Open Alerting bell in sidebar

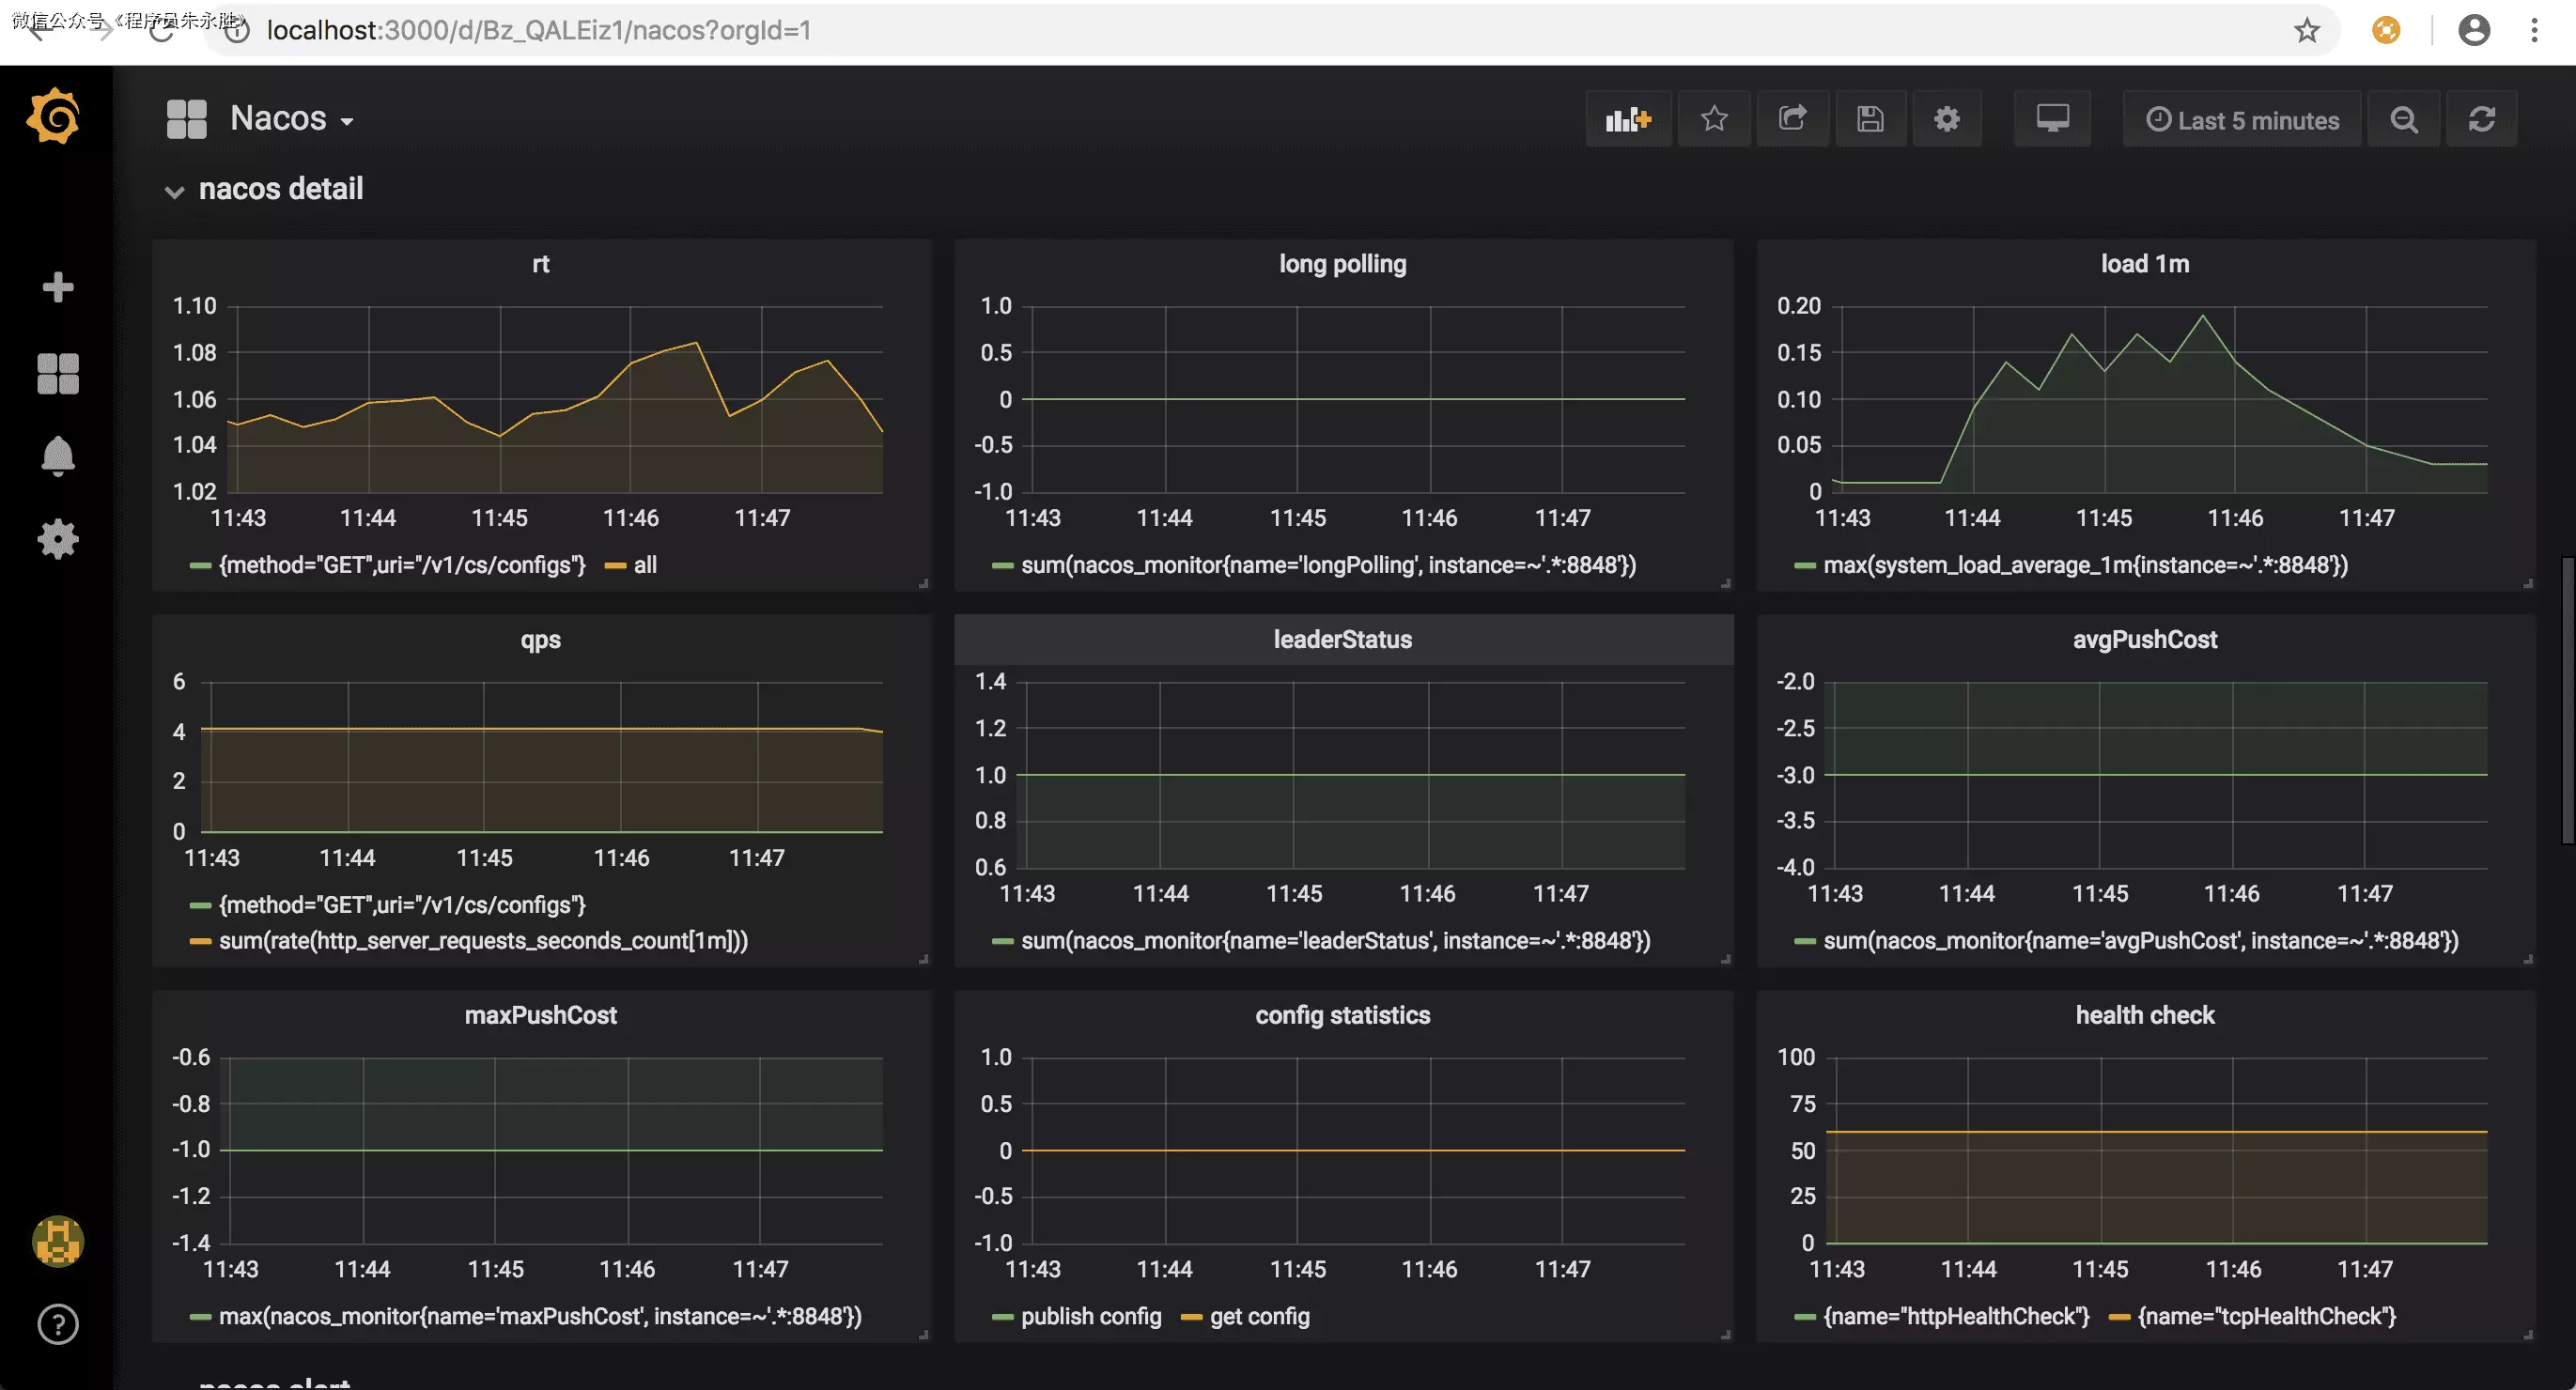58,456
